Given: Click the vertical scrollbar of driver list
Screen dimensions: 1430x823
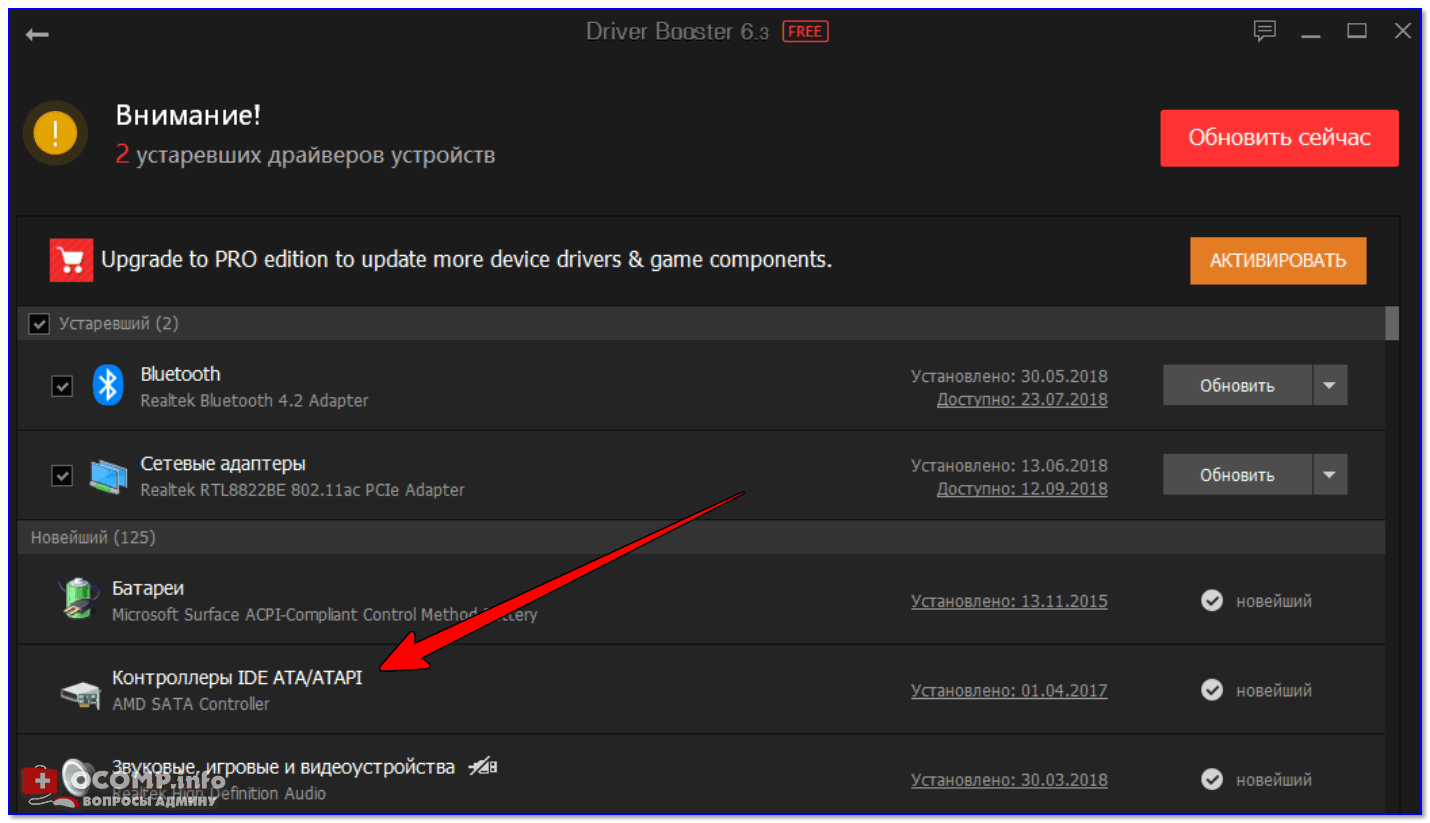Looking at the screenshot, I should (1392, 324).
